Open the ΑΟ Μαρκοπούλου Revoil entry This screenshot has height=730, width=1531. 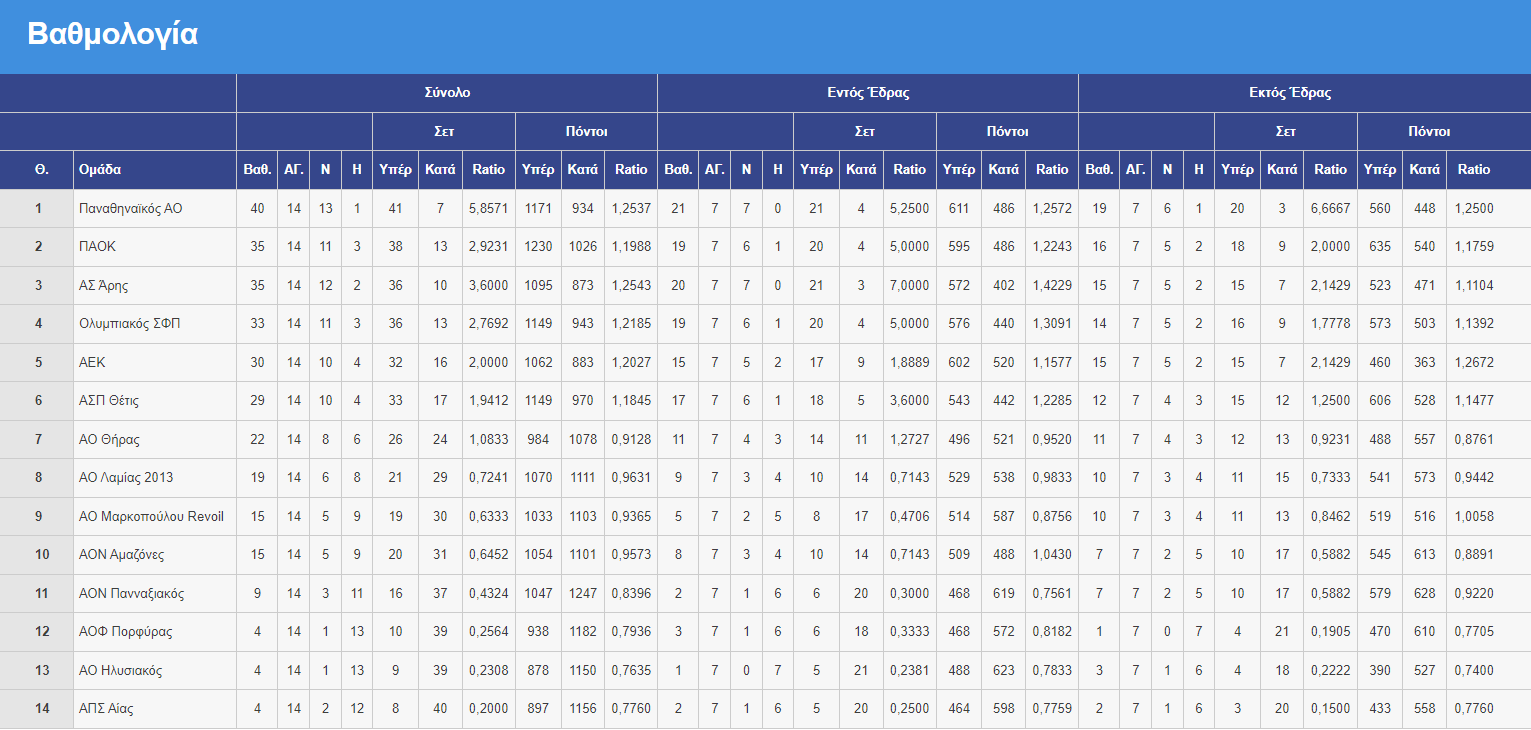tap(151, 517)
